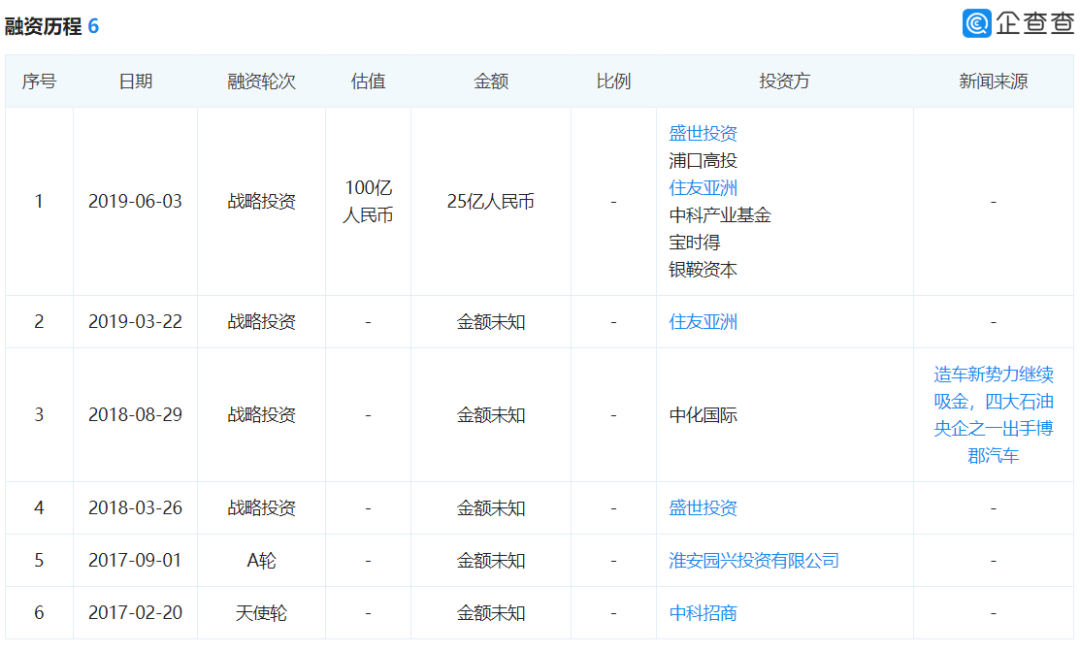Click 金额未知 in the 天使轮 row
This screenshot has height=652, width=1080.
pos(490,613)
